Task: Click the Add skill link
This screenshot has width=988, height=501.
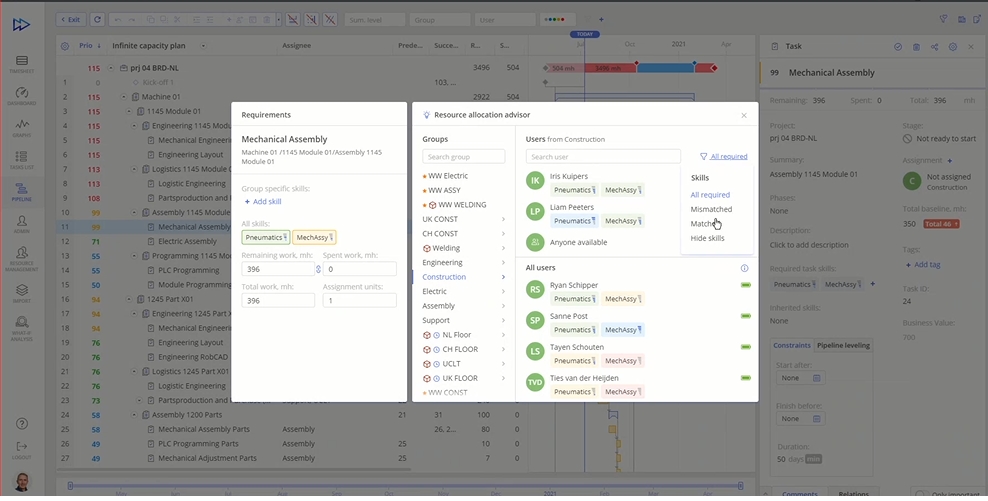Action: [x=263, y=201]
